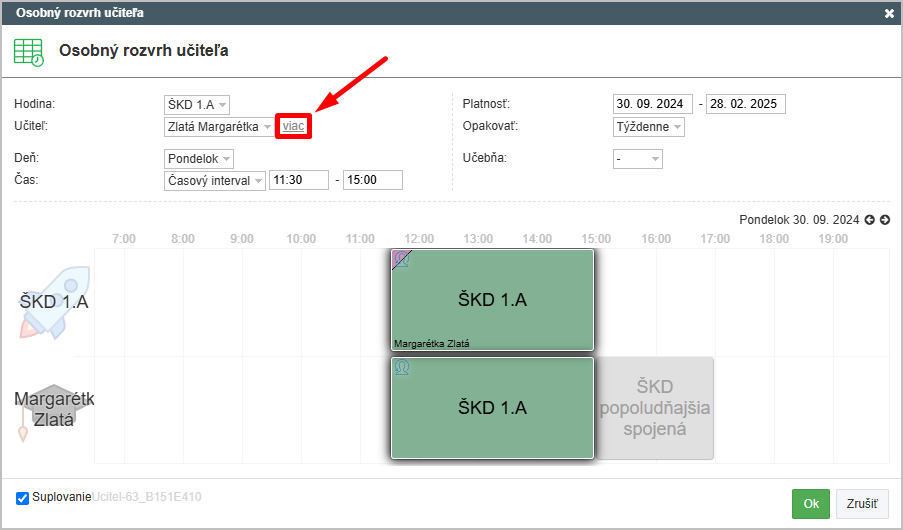
Task: Open the Učebňa dropdown
Action: point(637,159)
